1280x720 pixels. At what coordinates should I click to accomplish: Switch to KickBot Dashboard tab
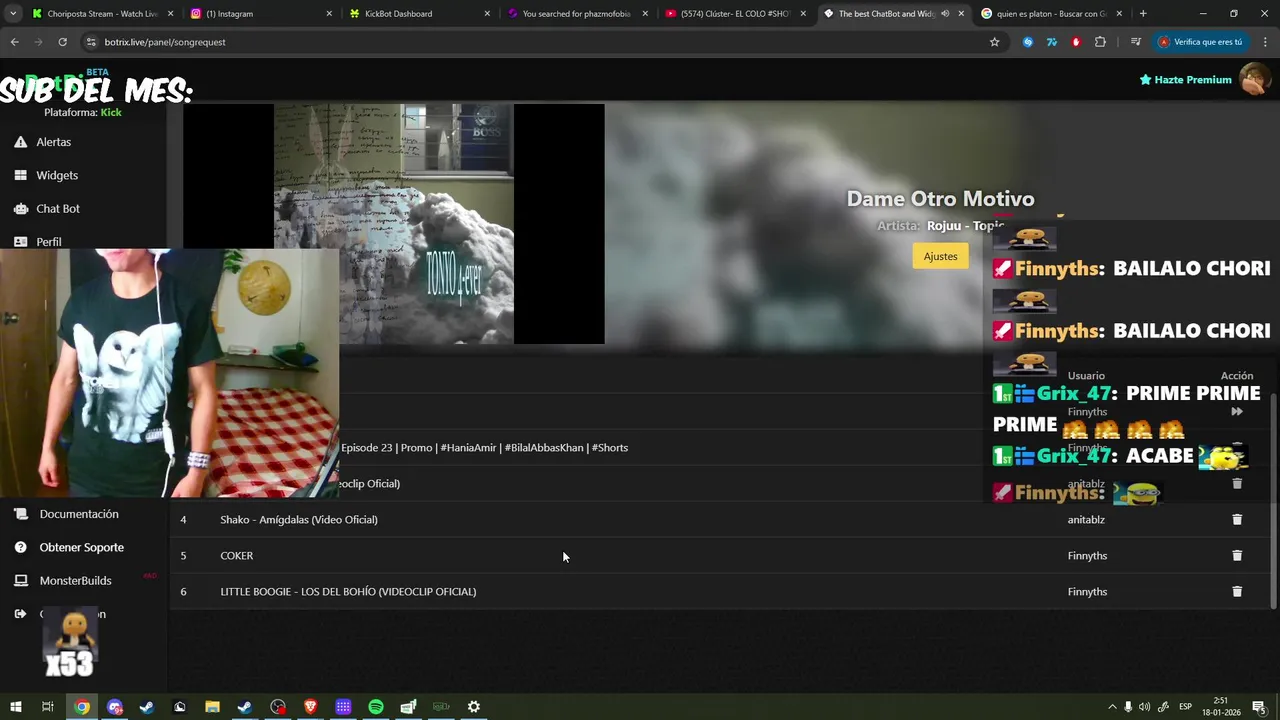tap(420, 14)
